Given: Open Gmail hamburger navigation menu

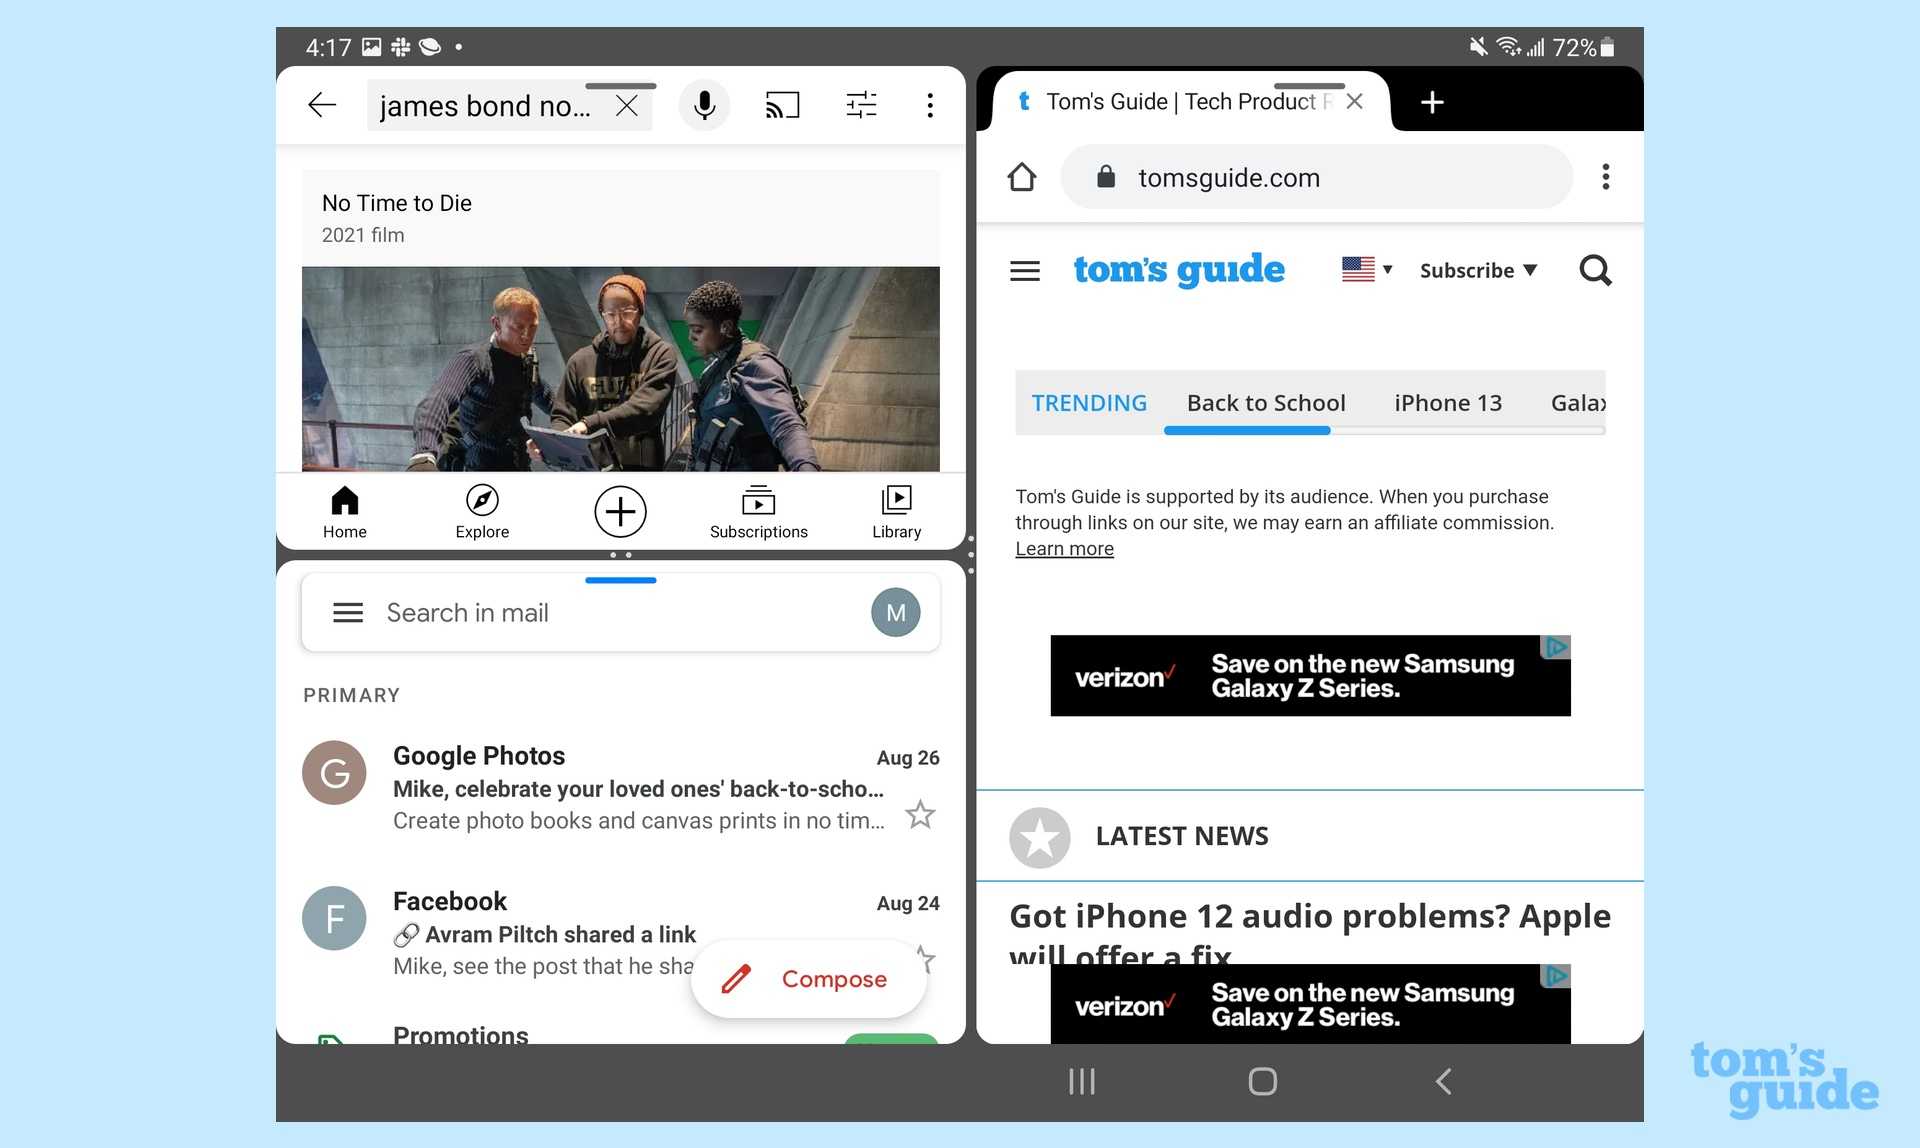Looking at the screenshot, I should point(347,612).
